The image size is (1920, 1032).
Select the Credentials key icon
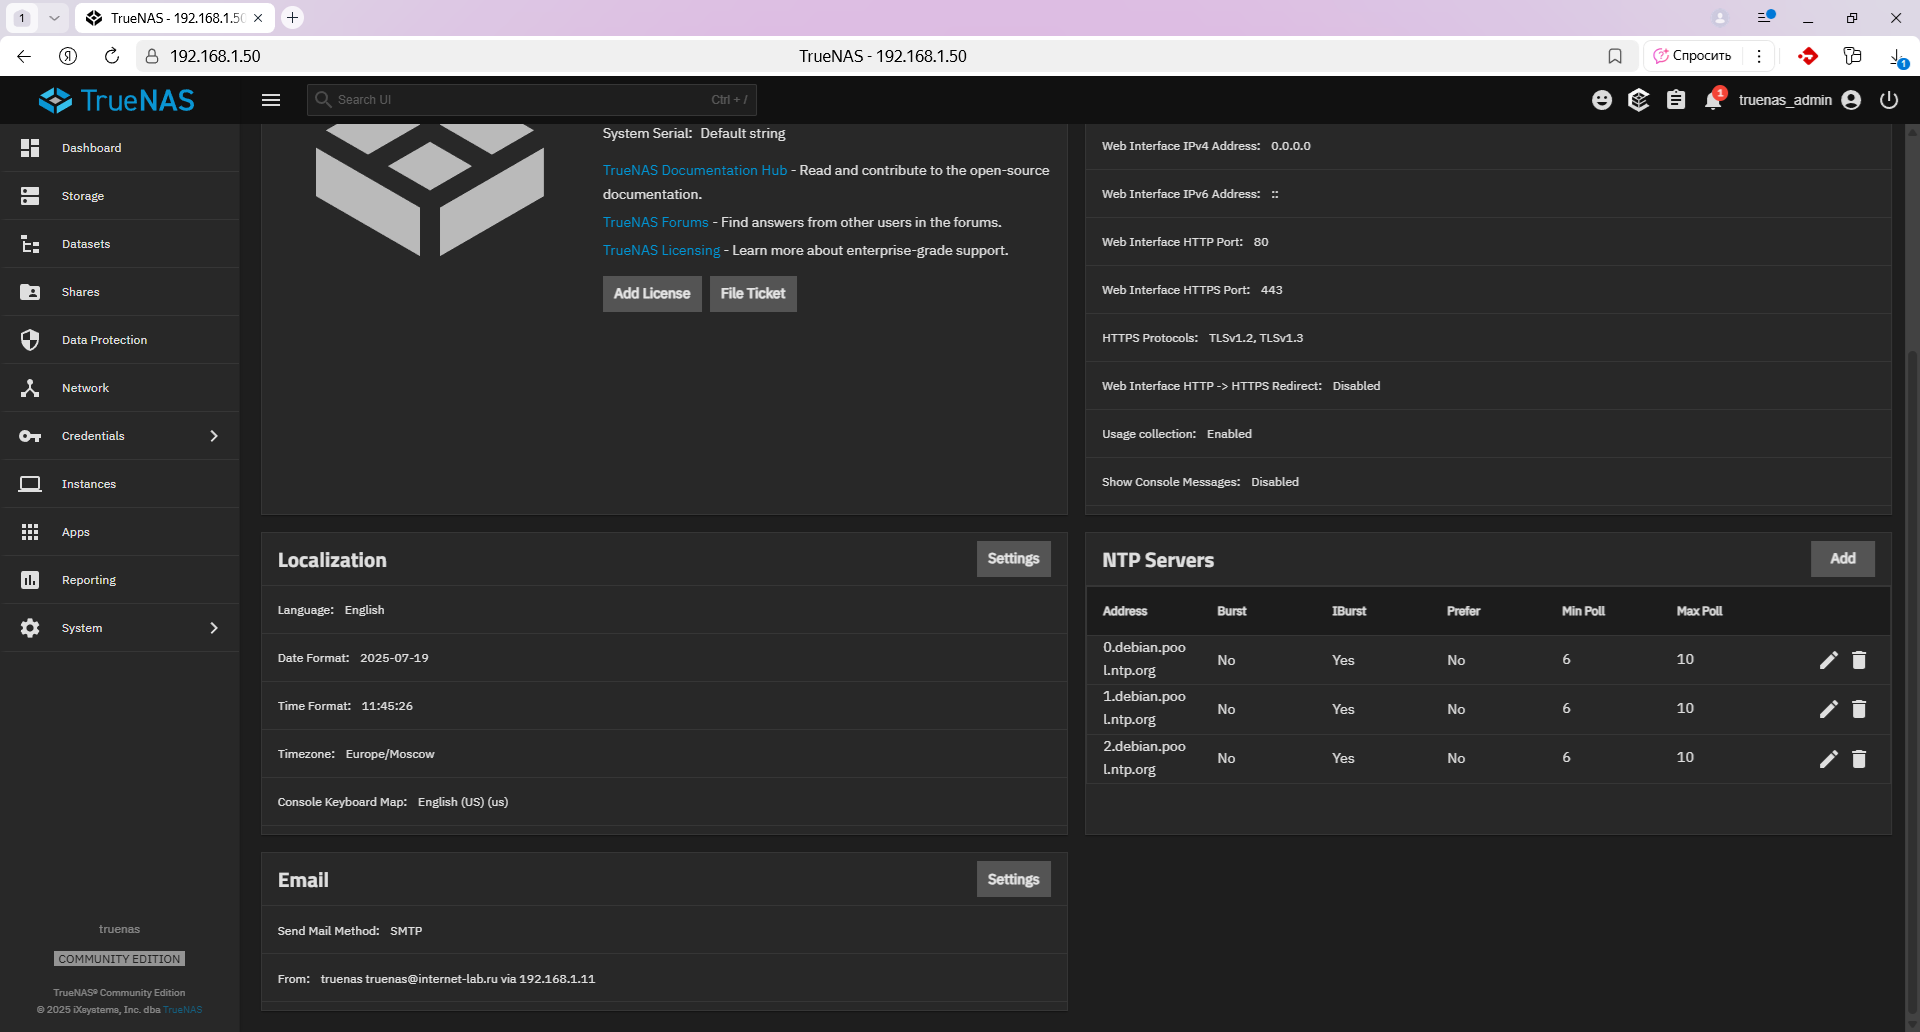[x=30, y=436]
